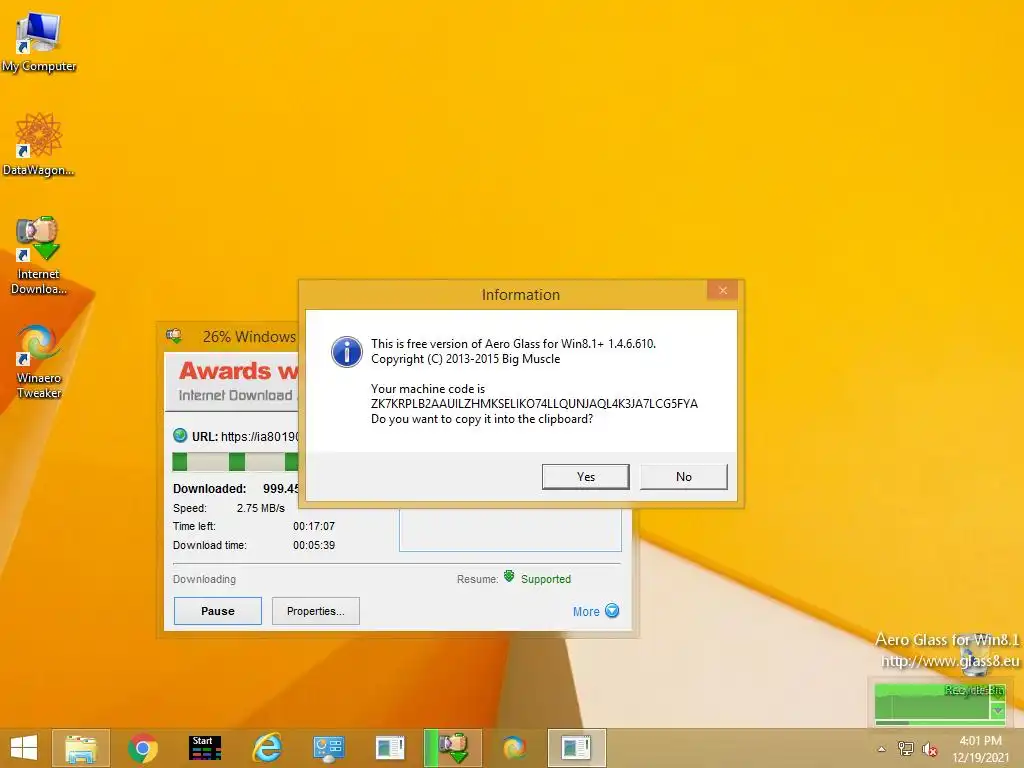Click the Speed 2.75 MB/s value
The height and width of the screenshot is (768, 1024).
261,508
